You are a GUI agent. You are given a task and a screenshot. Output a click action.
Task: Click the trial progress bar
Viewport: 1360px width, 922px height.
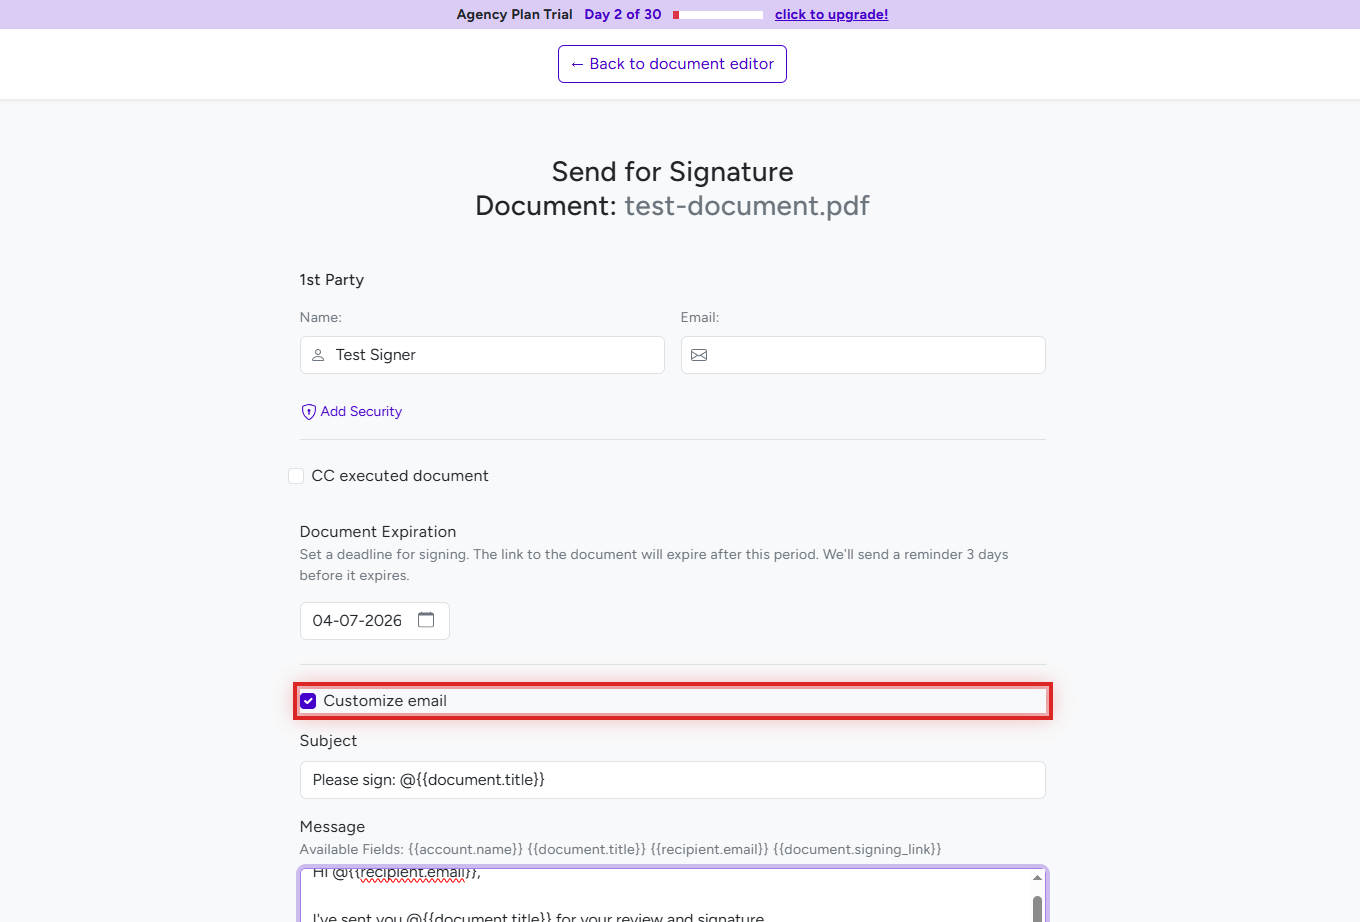717,14
